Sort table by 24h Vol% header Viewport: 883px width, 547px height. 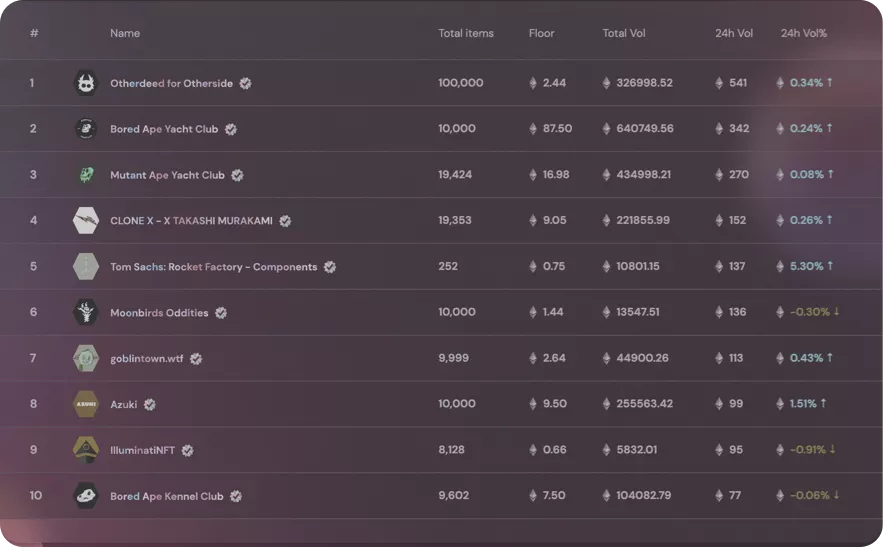point(804,33)
